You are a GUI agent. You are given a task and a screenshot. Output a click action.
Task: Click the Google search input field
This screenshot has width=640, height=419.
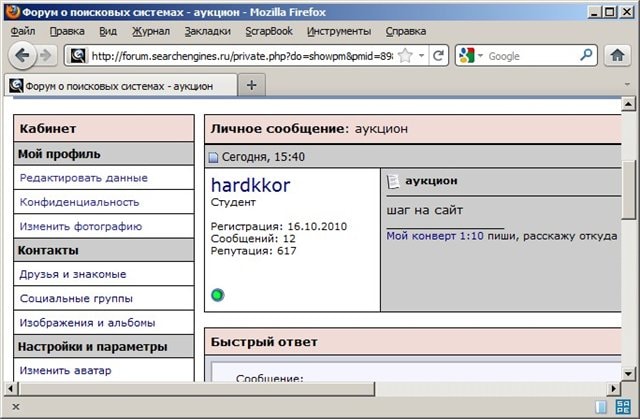coord(531,55)
